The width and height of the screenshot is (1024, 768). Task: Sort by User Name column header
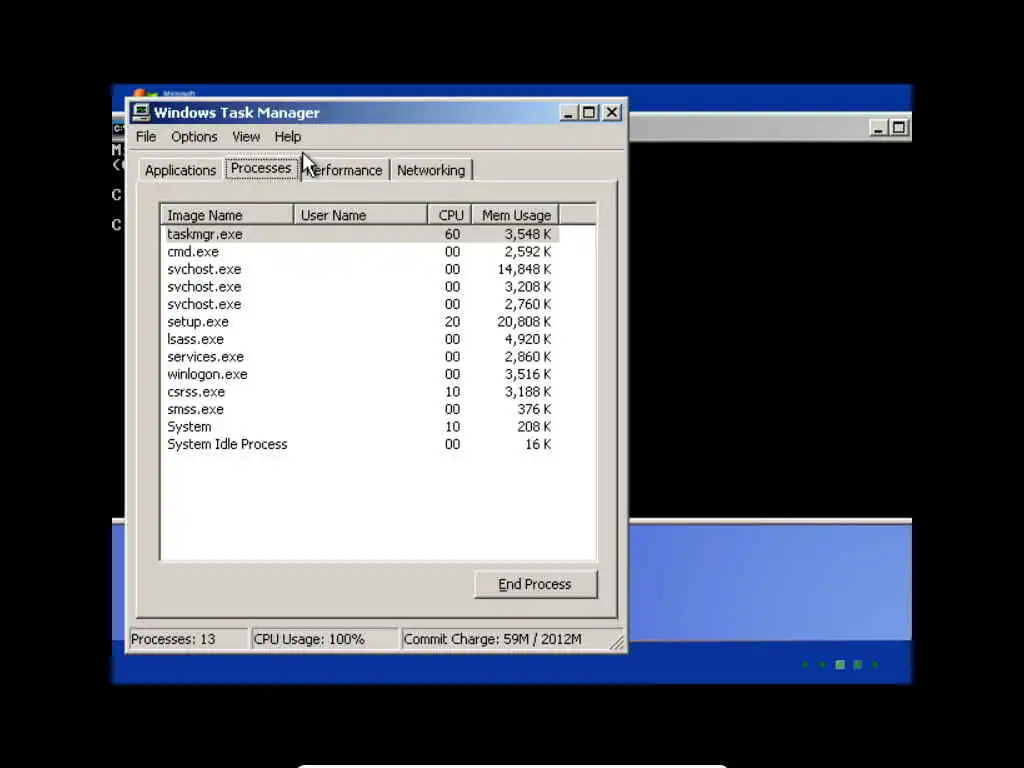pos(360,215)
